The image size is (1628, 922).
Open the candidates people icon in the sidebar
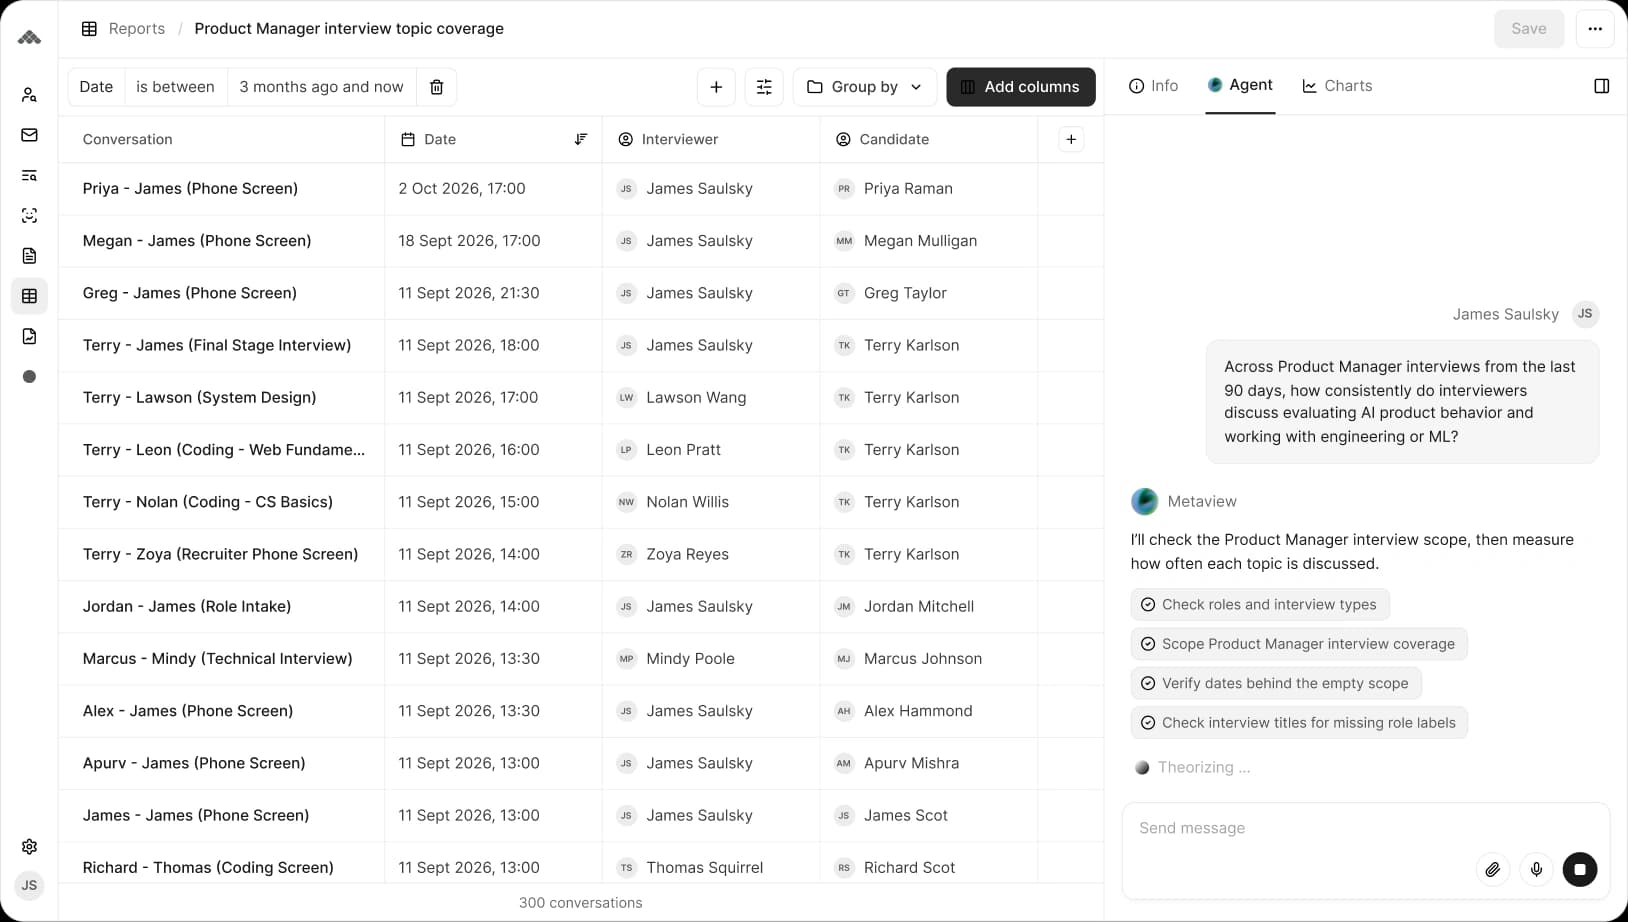pyautogui.click(x=29, y=95)
